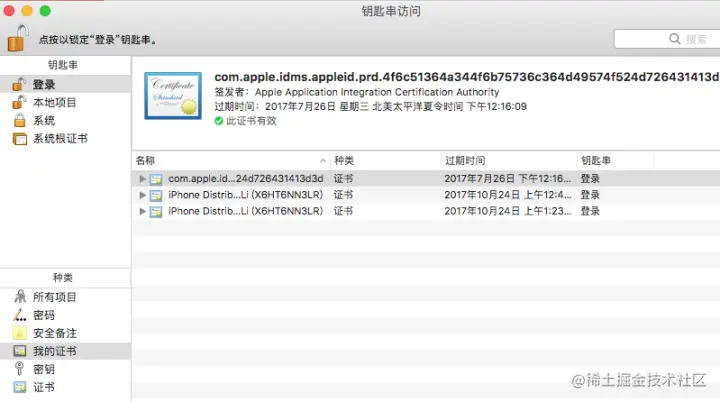Click the 此证书有效 status text
720x402 pixels.
[x=251, y=121]
